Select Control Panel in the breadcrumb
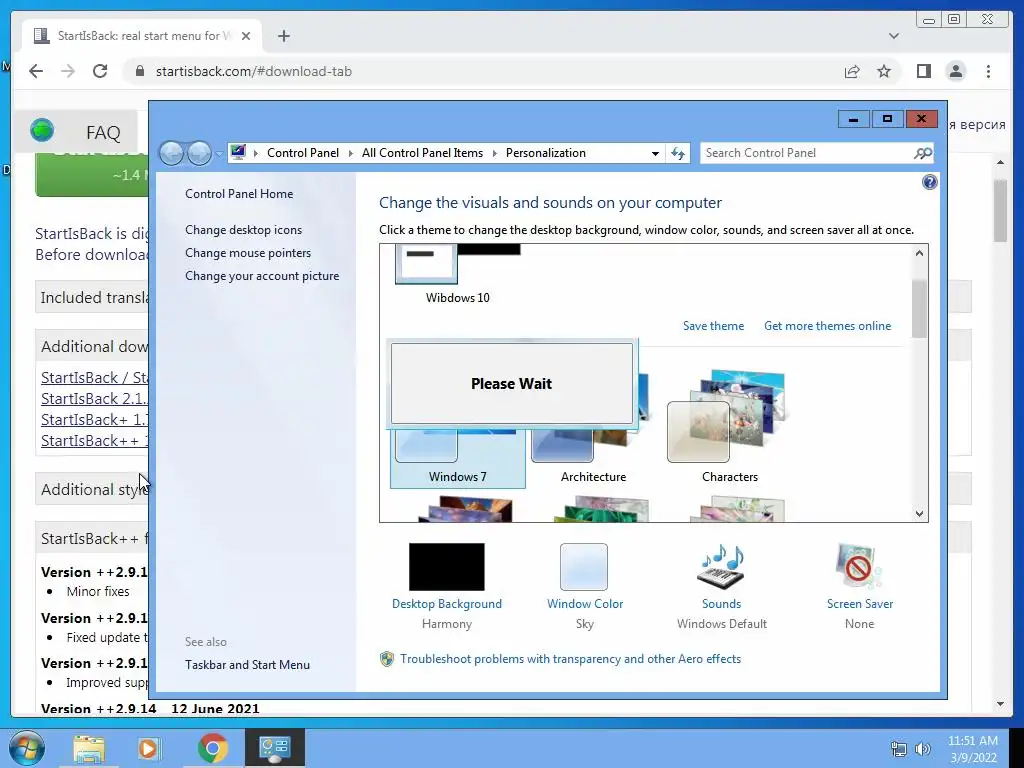This screenshot has width=1024, height=768. (x=303, y=153)
